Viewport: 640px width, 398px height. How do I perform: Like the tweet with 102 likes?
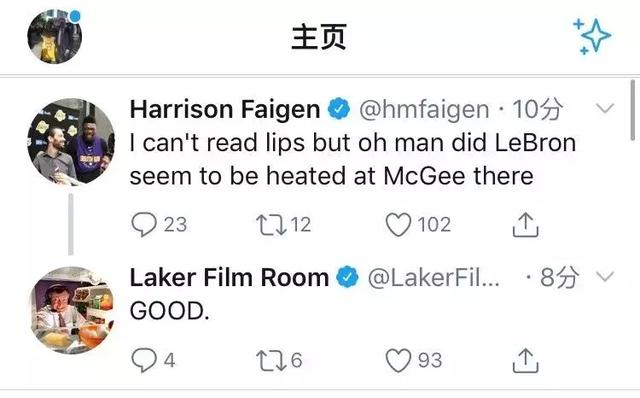398,225
